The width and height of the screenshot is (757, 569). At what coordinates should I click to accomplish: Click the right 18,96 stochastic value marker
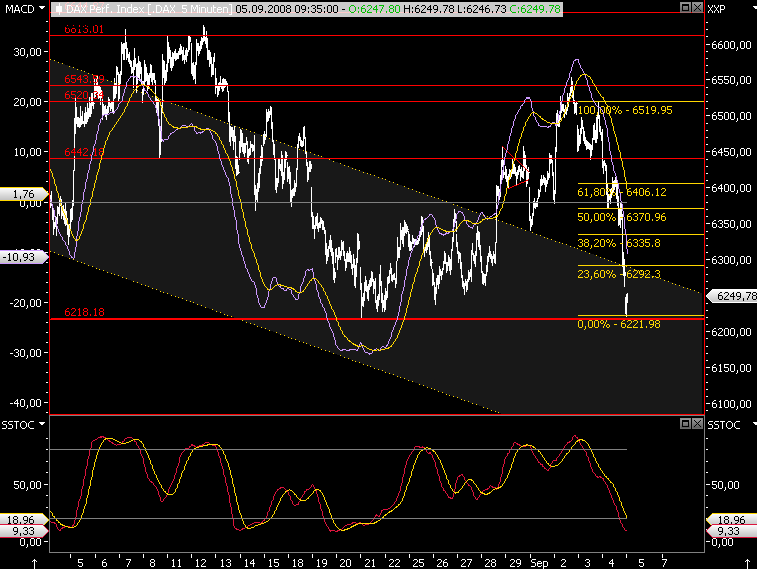[731, 520]
